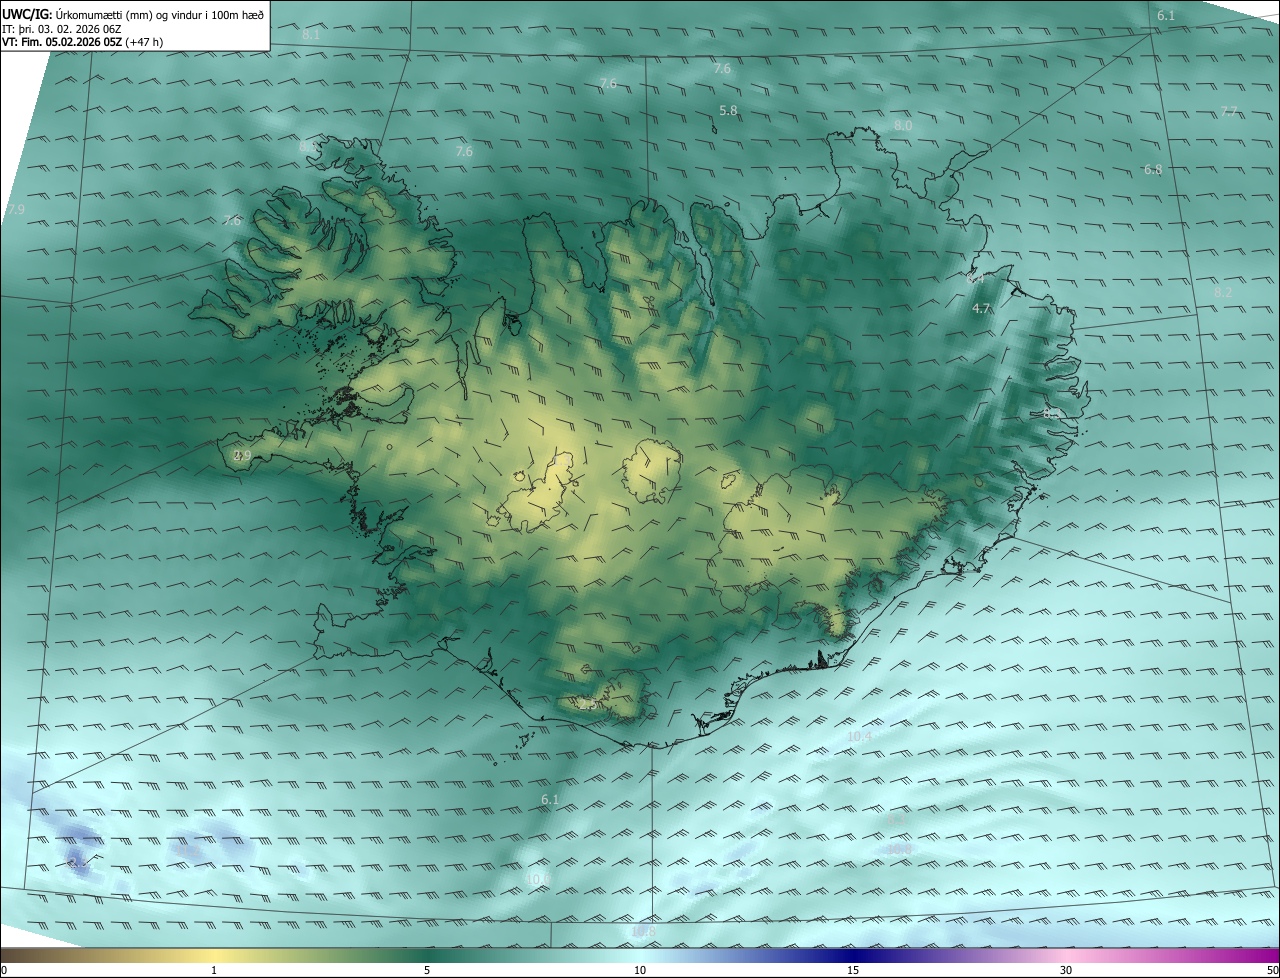Click the 8.1 value label on the map
The image size is (1280, 978).
click(311, 35)
